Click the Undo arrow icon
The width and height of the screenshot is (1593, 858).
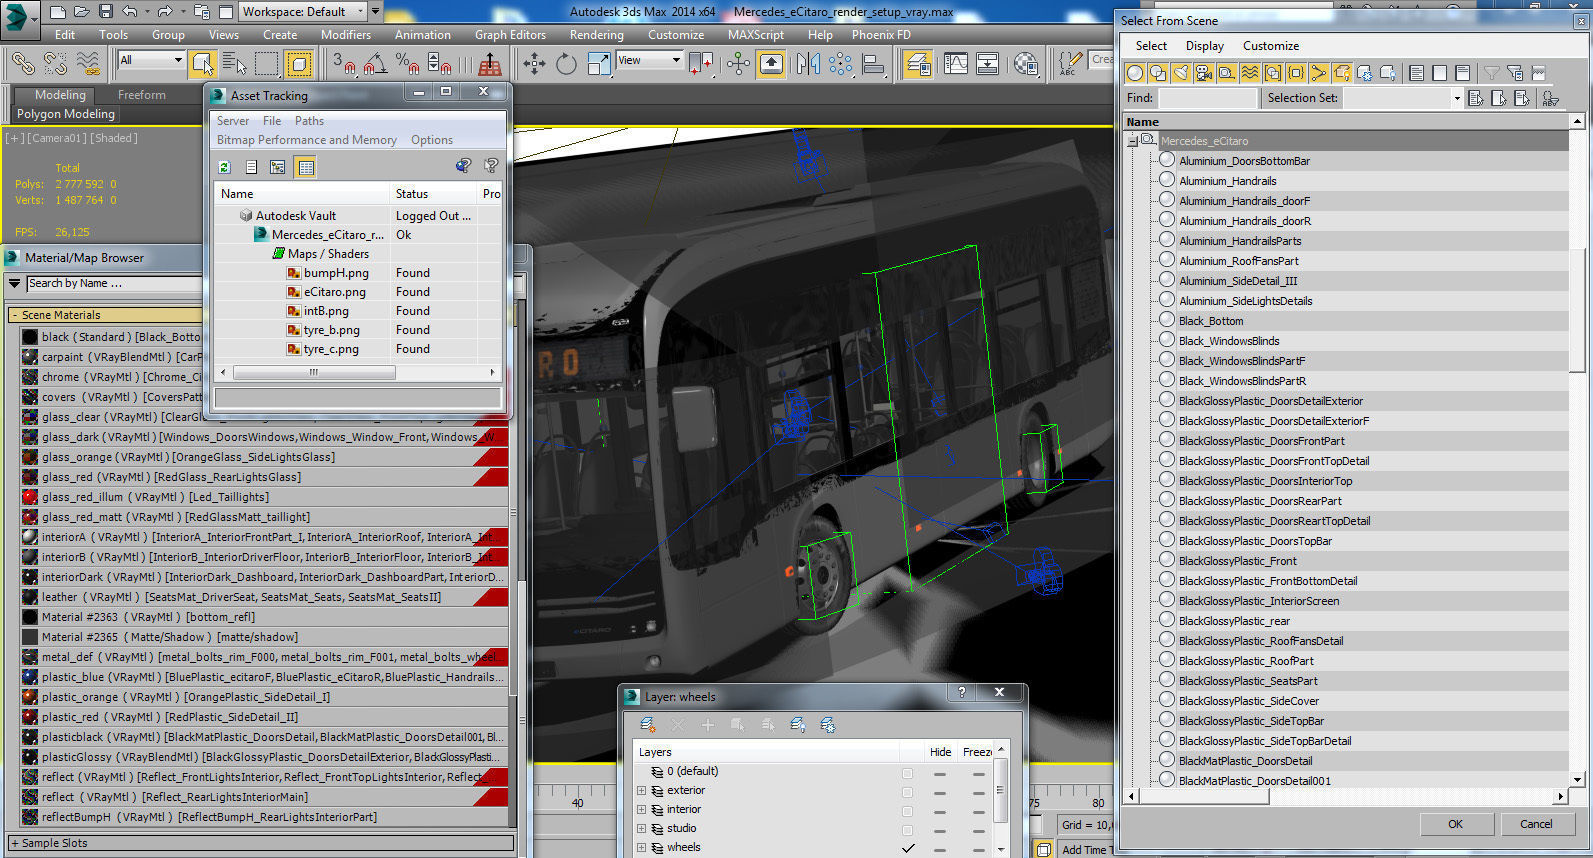click(130, 12)
